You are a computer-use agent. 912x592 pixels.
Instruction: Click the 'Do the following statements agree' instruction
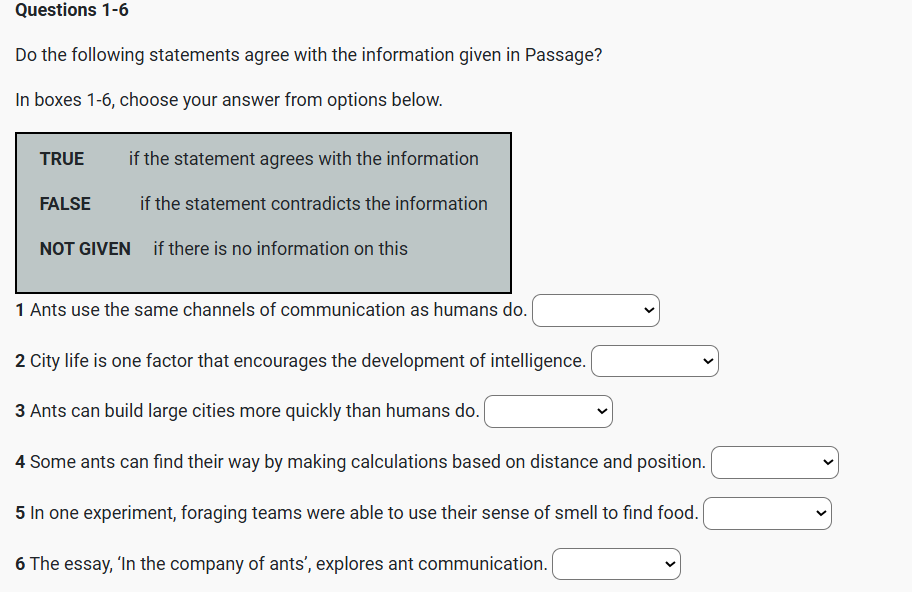(309, 55)
